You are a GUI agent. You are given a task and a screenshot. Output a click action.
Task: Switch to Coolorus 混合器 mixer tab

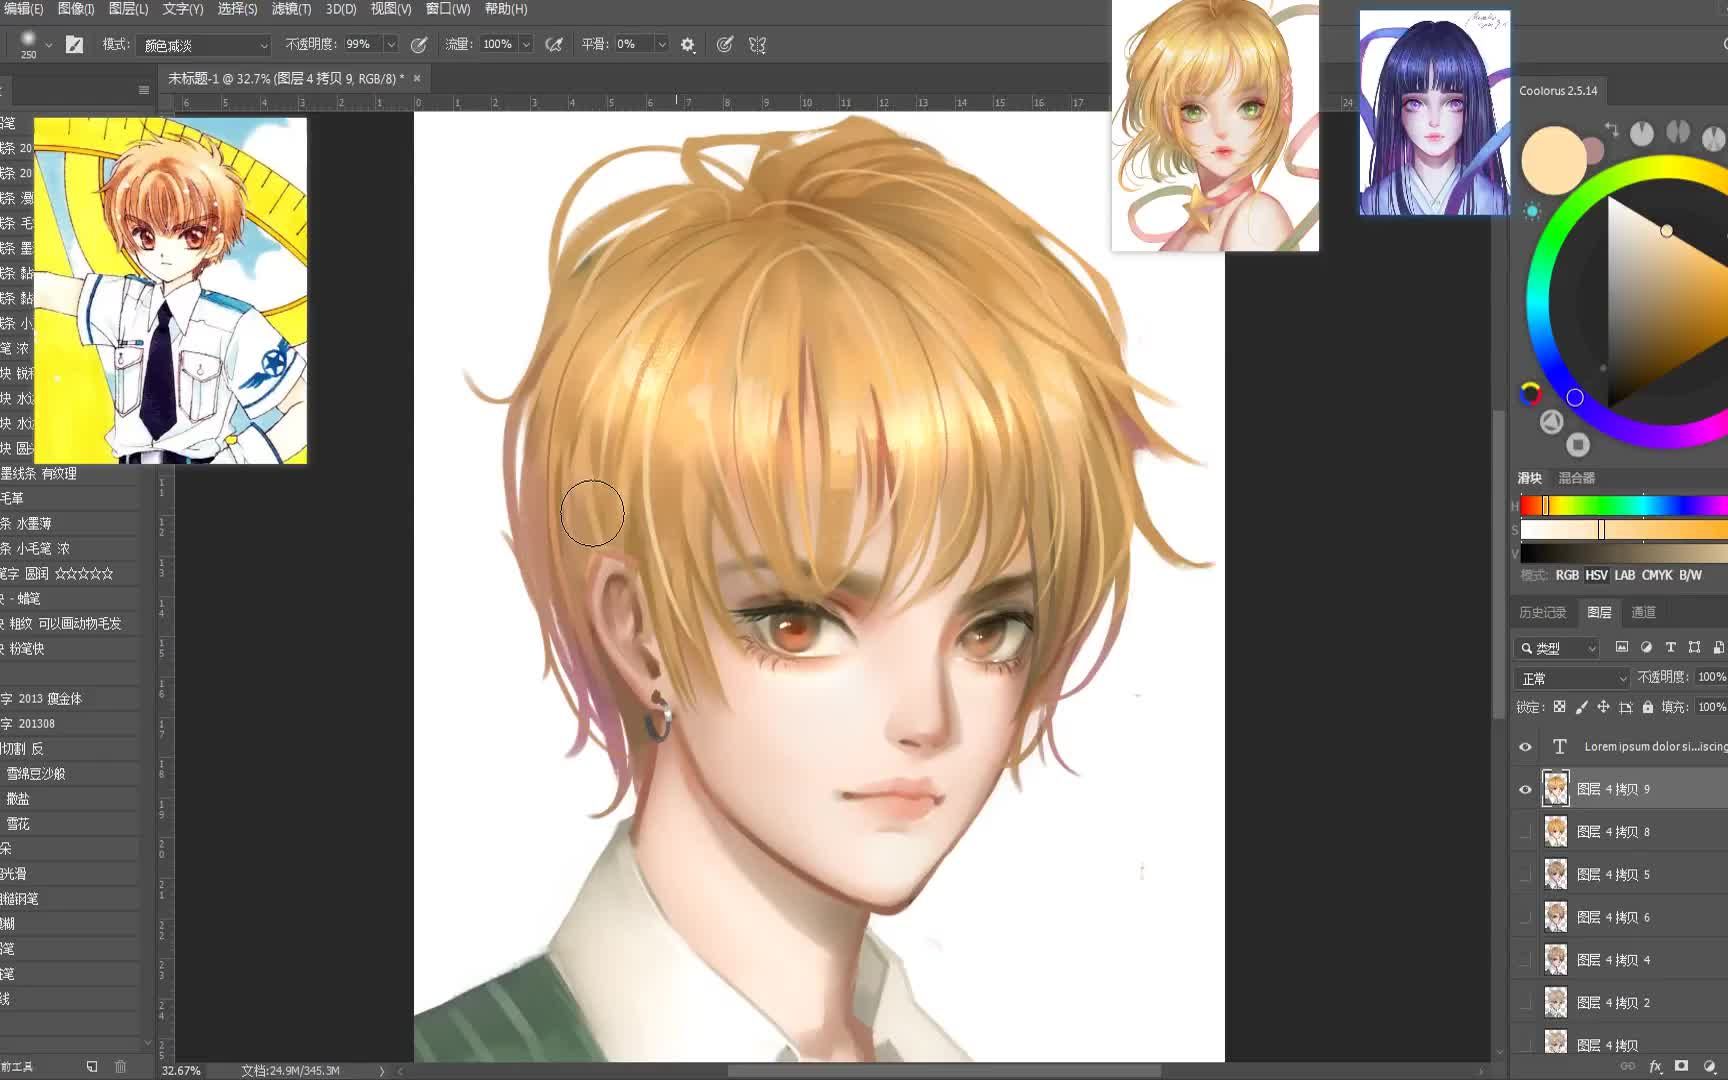point(1577,478)
